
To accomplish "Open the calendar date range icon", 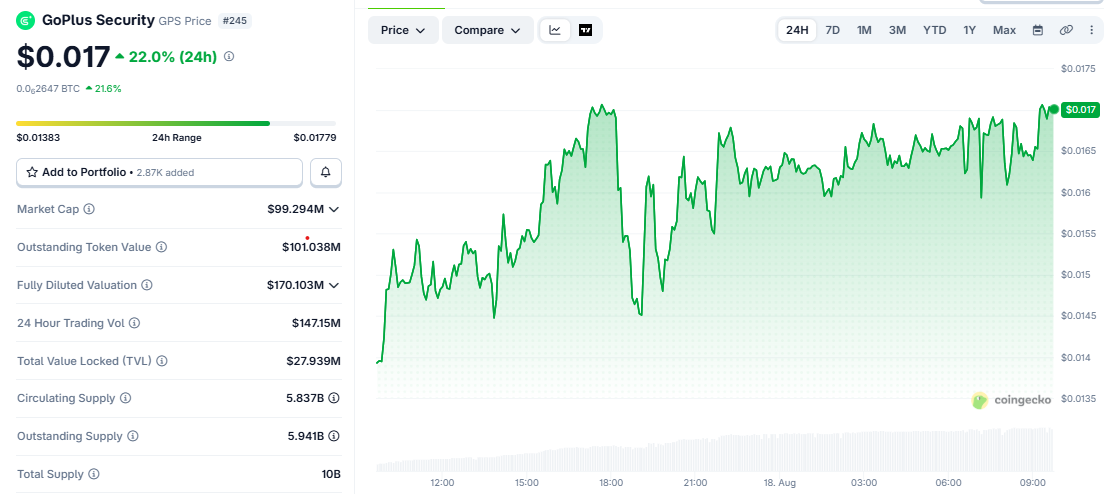I will (1037, 30).
